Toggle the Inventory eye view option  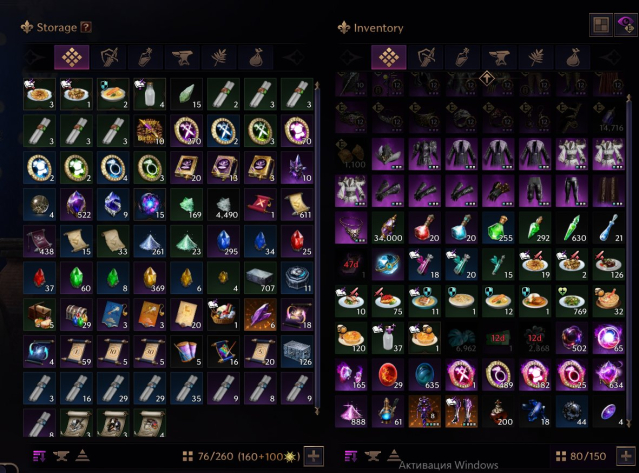tap(626, 25)
